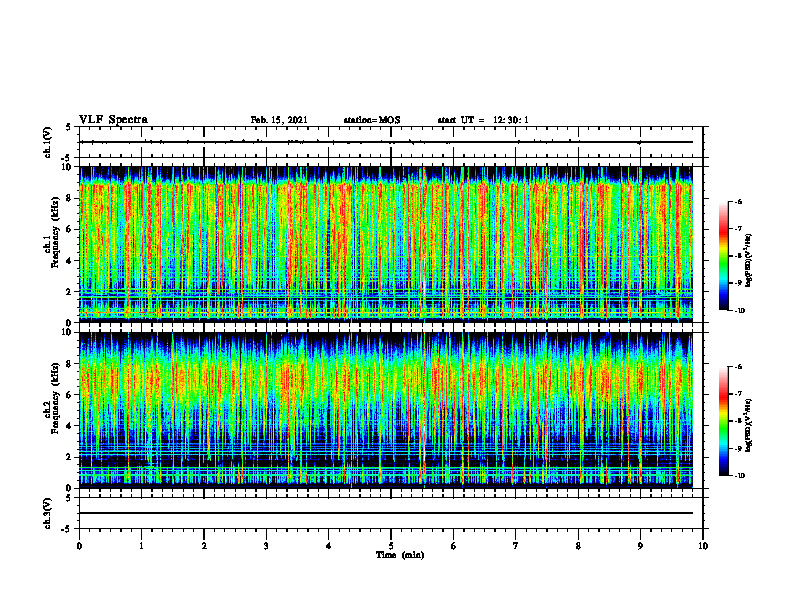Click the ch.2 colorbar "log(PSD)(V²/Hz)" label
792x612 pixels.
pos(750,425)
